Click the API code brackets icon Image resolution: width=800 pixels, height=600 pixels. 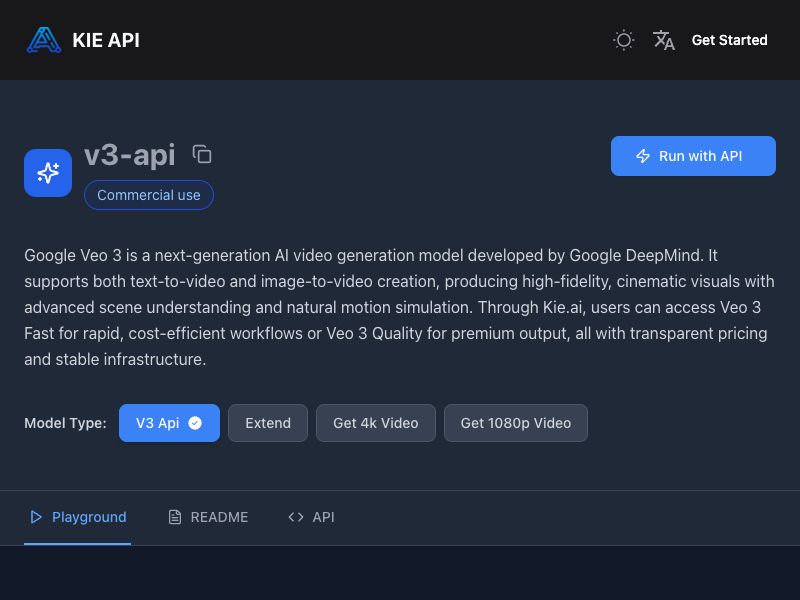[296, 517]
